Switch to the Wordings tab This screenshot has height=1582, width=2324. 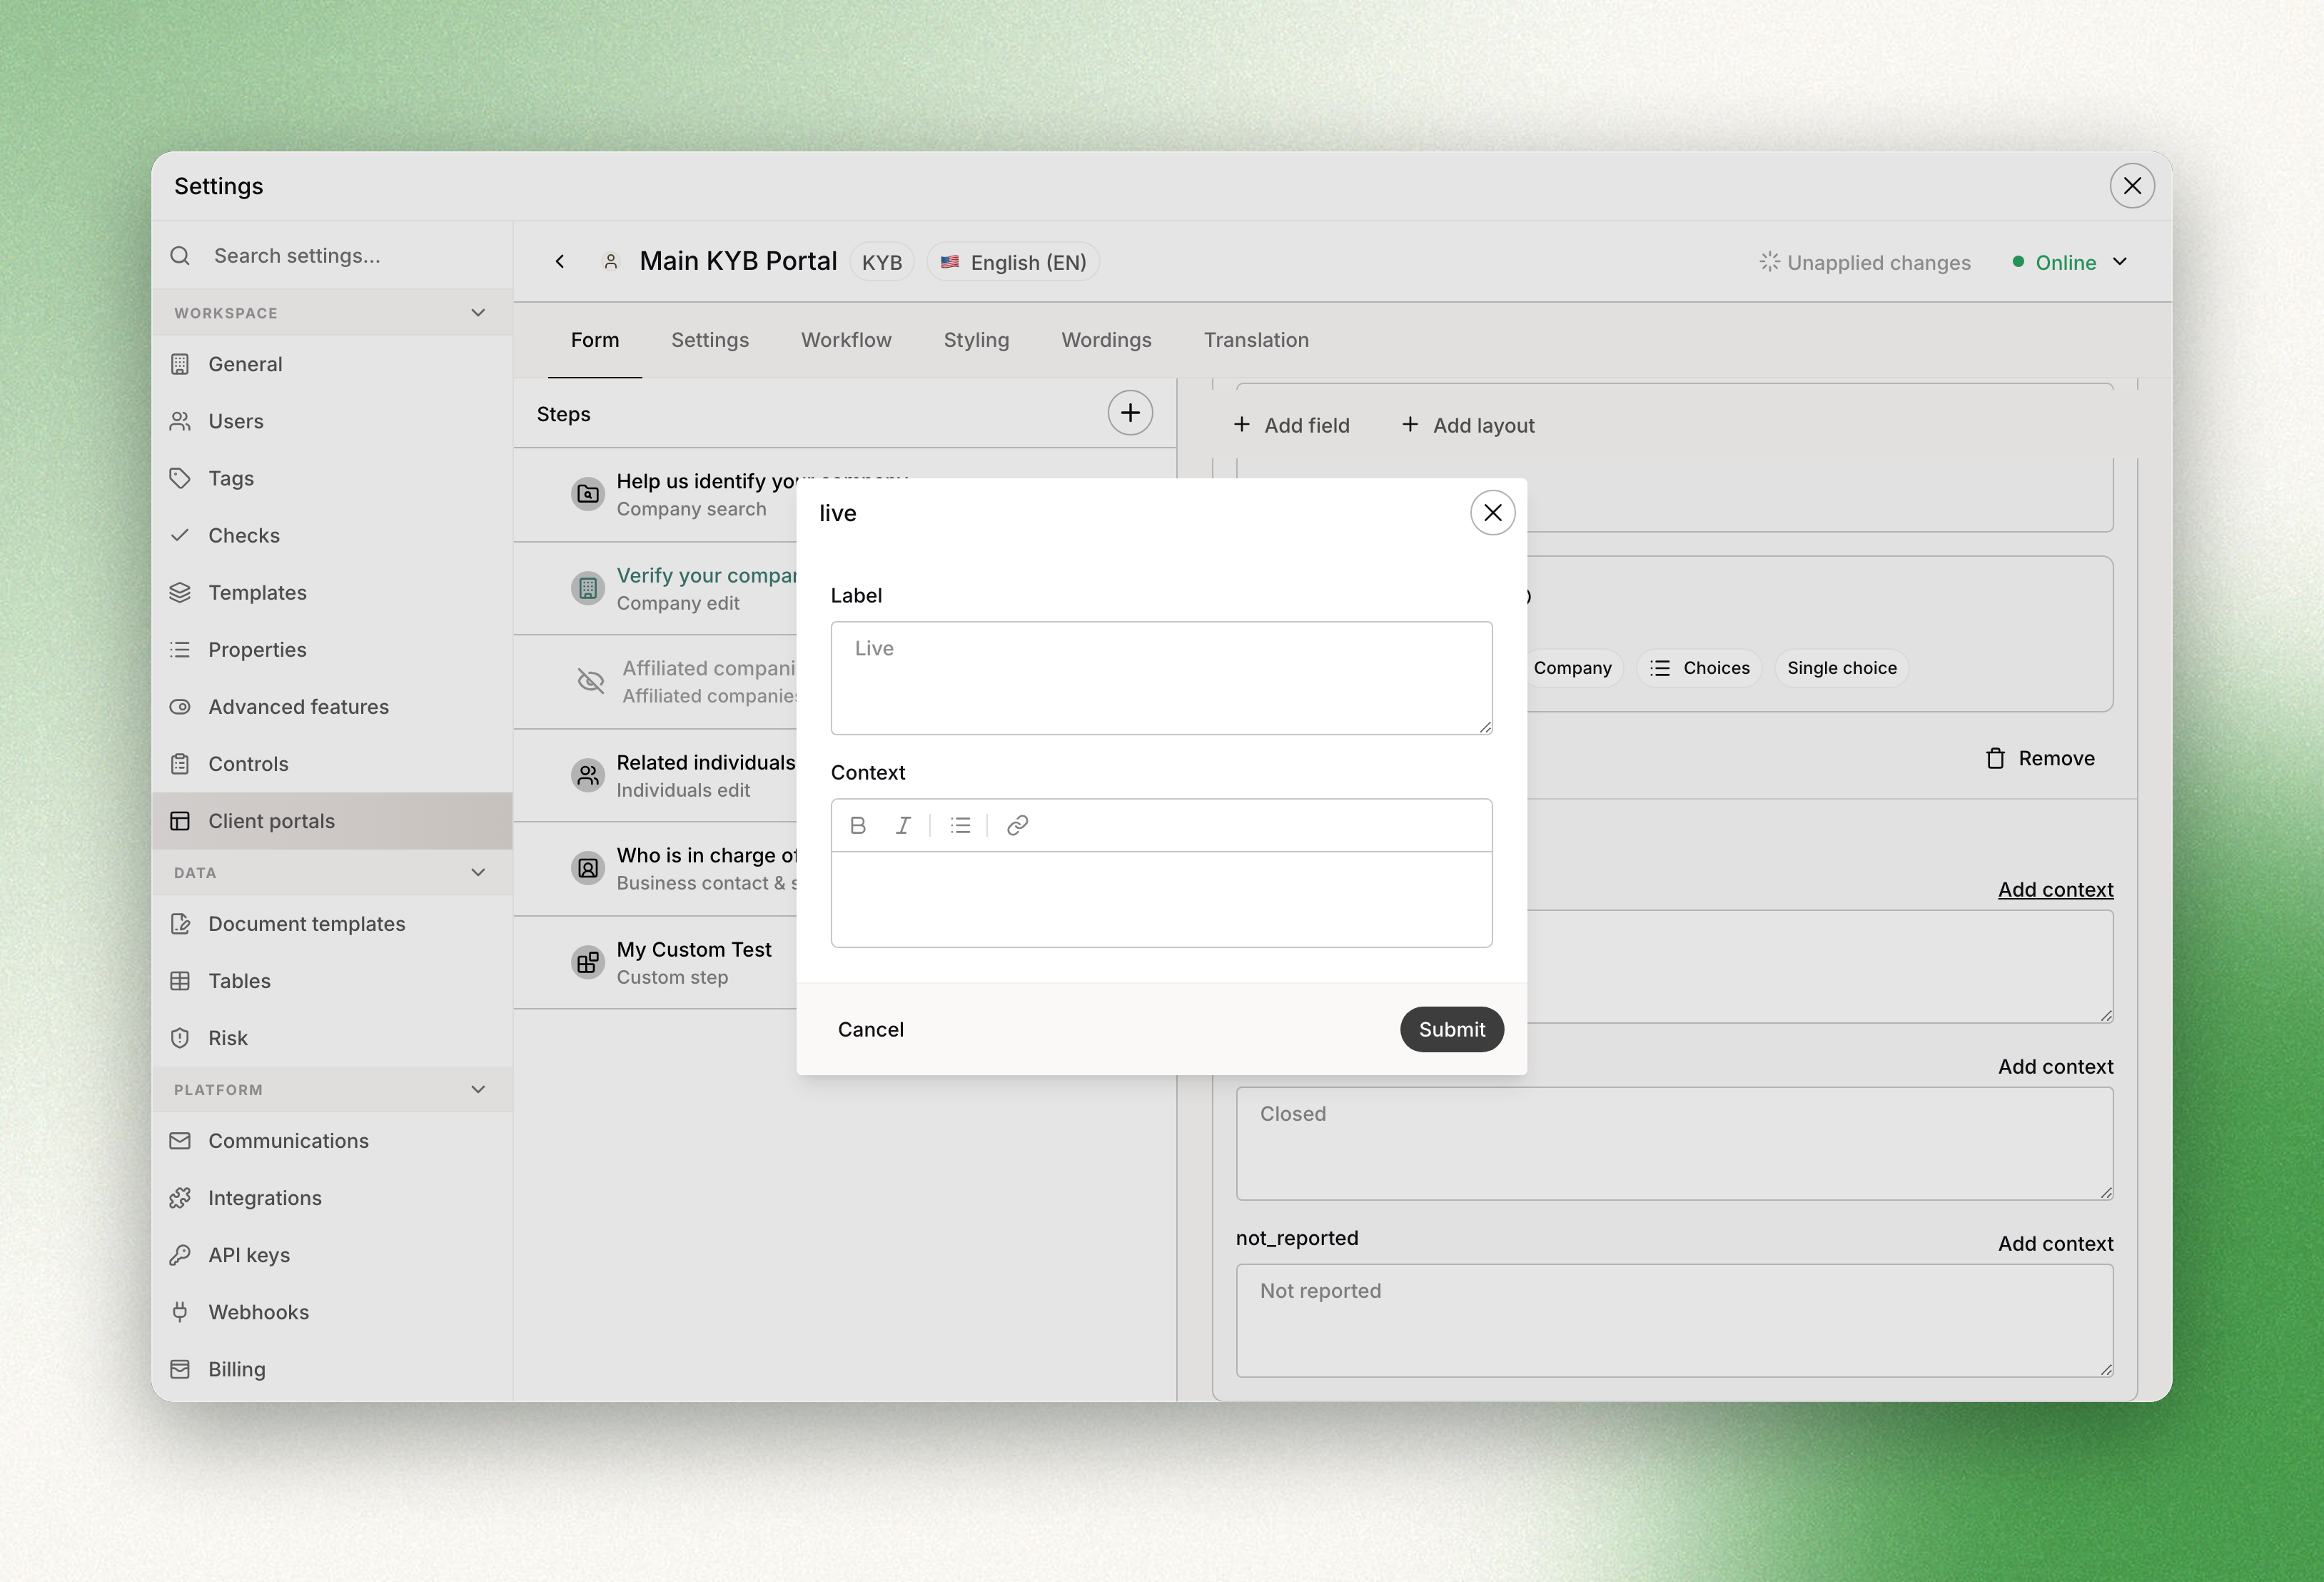pos(1106,340)
